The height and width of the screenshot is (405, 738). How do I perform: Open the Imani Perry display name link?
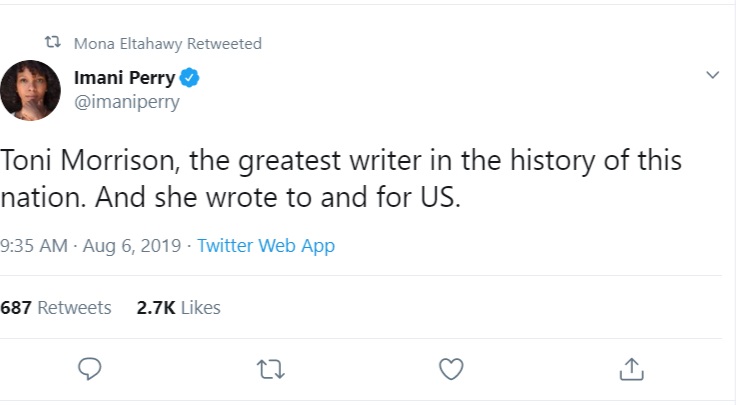tap(125, 78)
